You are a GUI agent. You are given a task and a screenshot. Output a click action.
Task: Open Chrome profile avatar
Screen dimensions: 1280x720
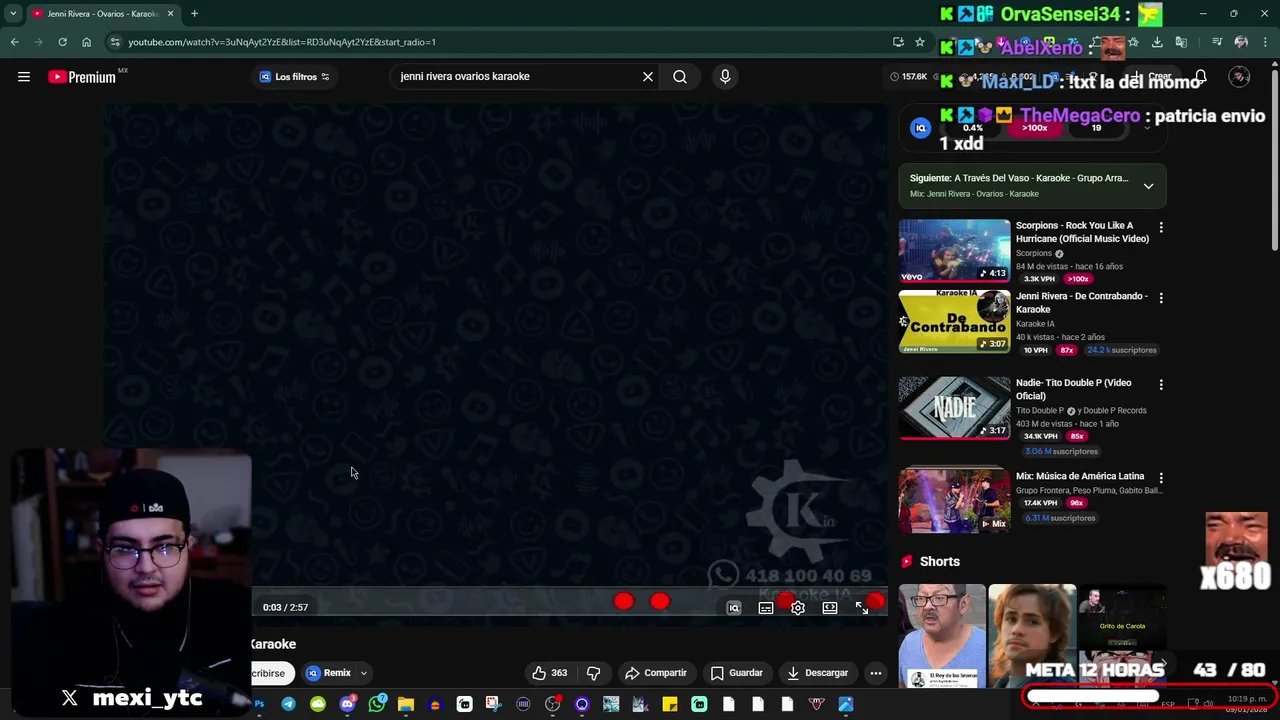click(1241, 42)
